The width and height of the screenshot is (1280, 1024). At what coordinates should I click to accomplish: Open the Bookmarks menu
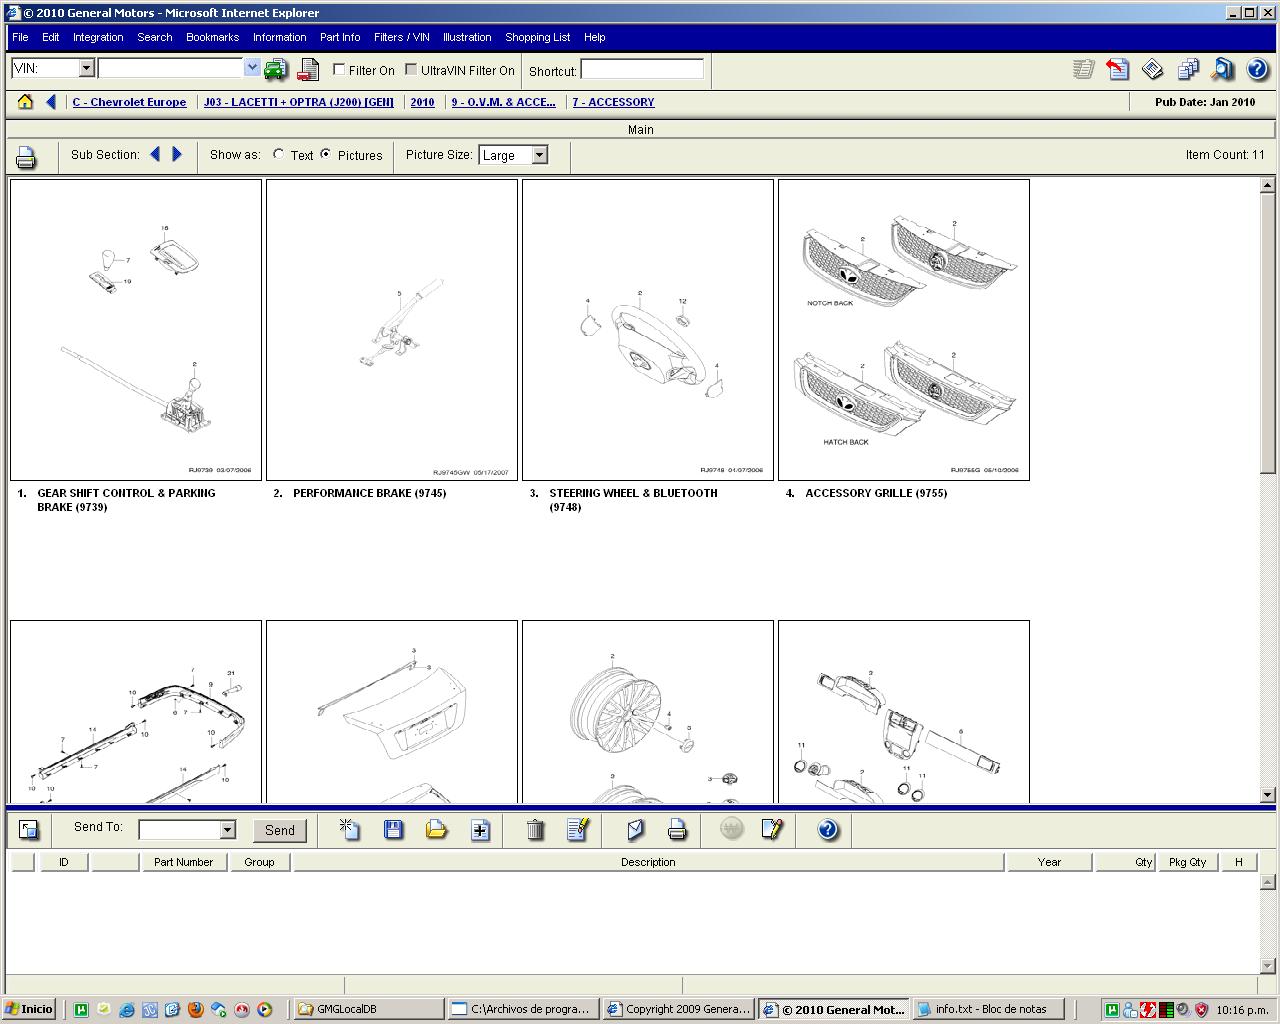213,37
